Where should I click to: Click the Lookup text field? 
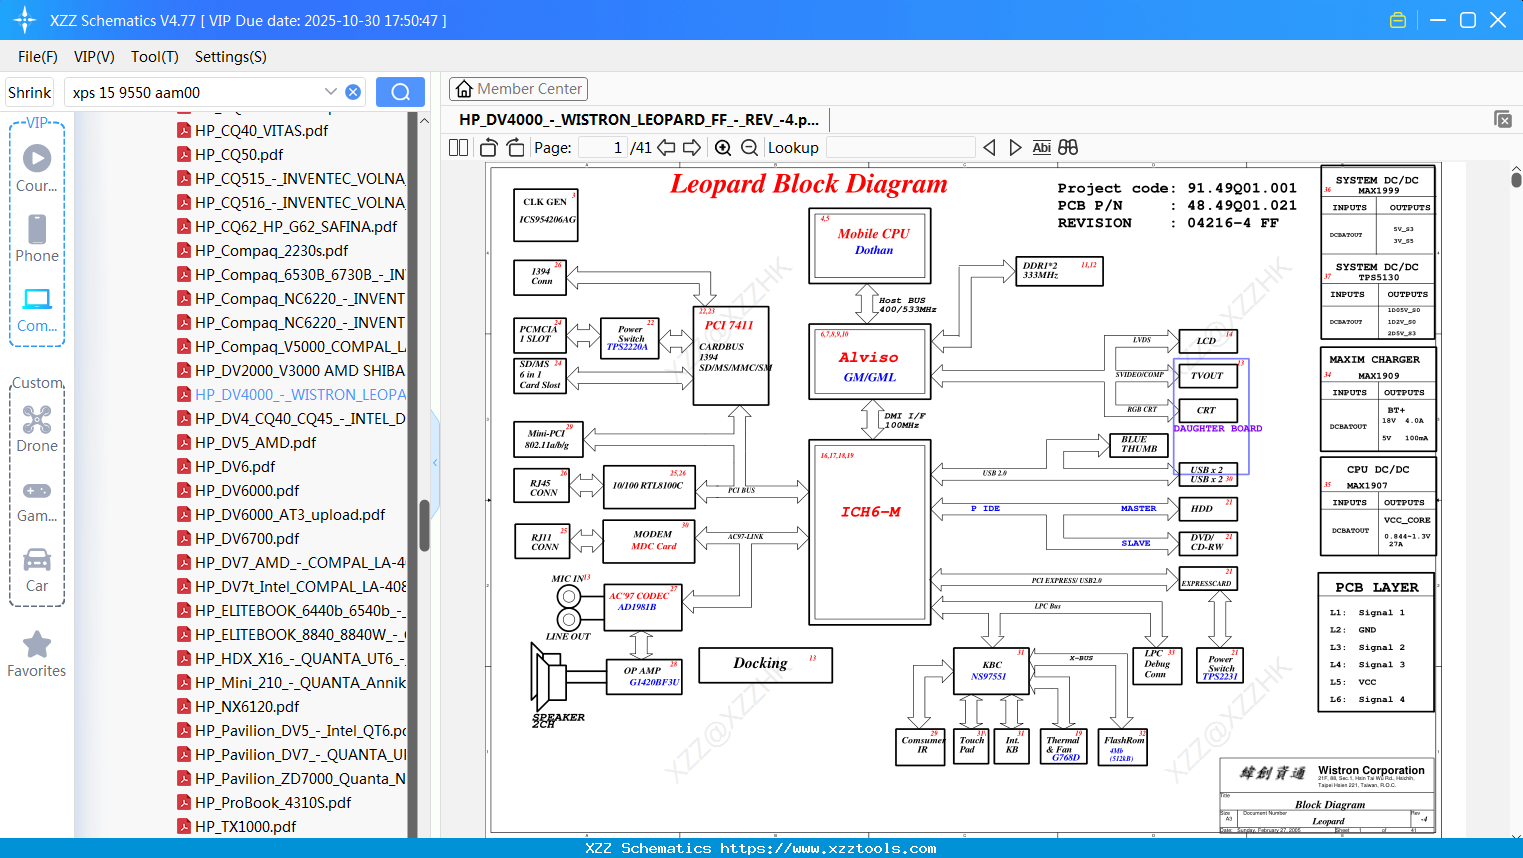[900, 147]
